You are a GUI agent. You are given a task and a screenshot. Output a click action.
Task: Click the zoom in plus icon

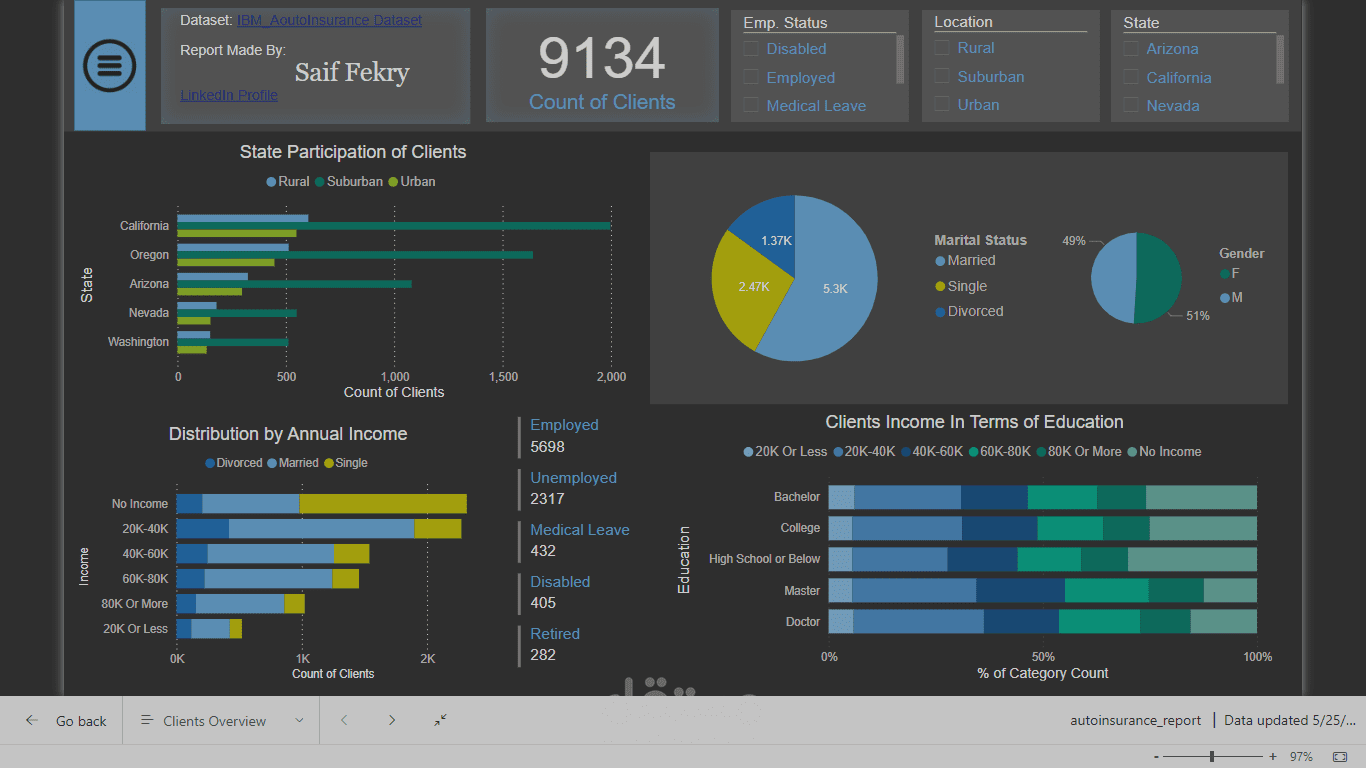tap(1273, 757)
